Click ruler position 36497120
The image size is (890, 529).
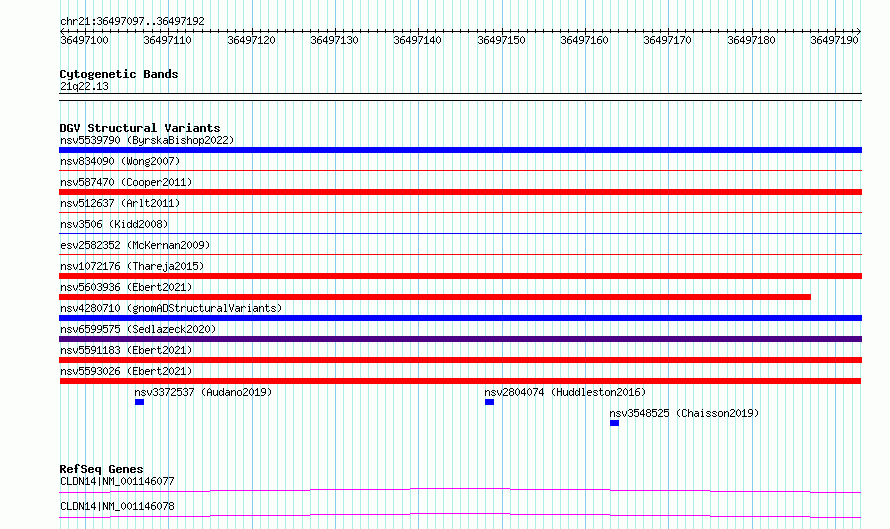pos(251,40)
